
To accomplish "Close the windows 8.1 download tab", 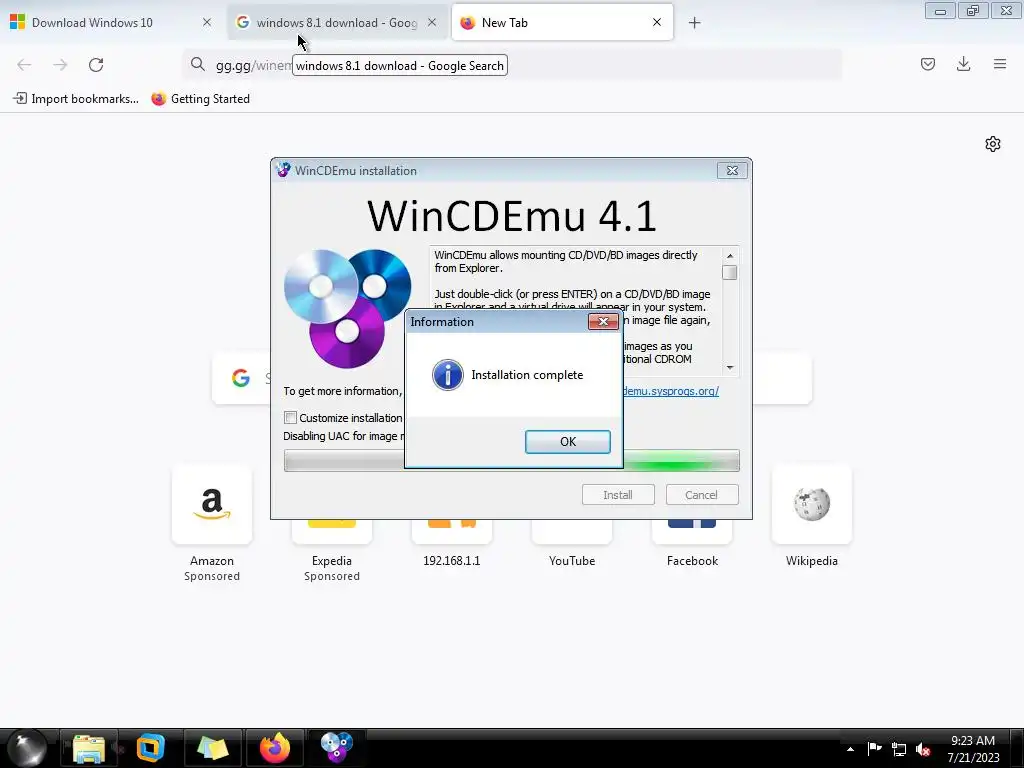I will pos(432,22).
